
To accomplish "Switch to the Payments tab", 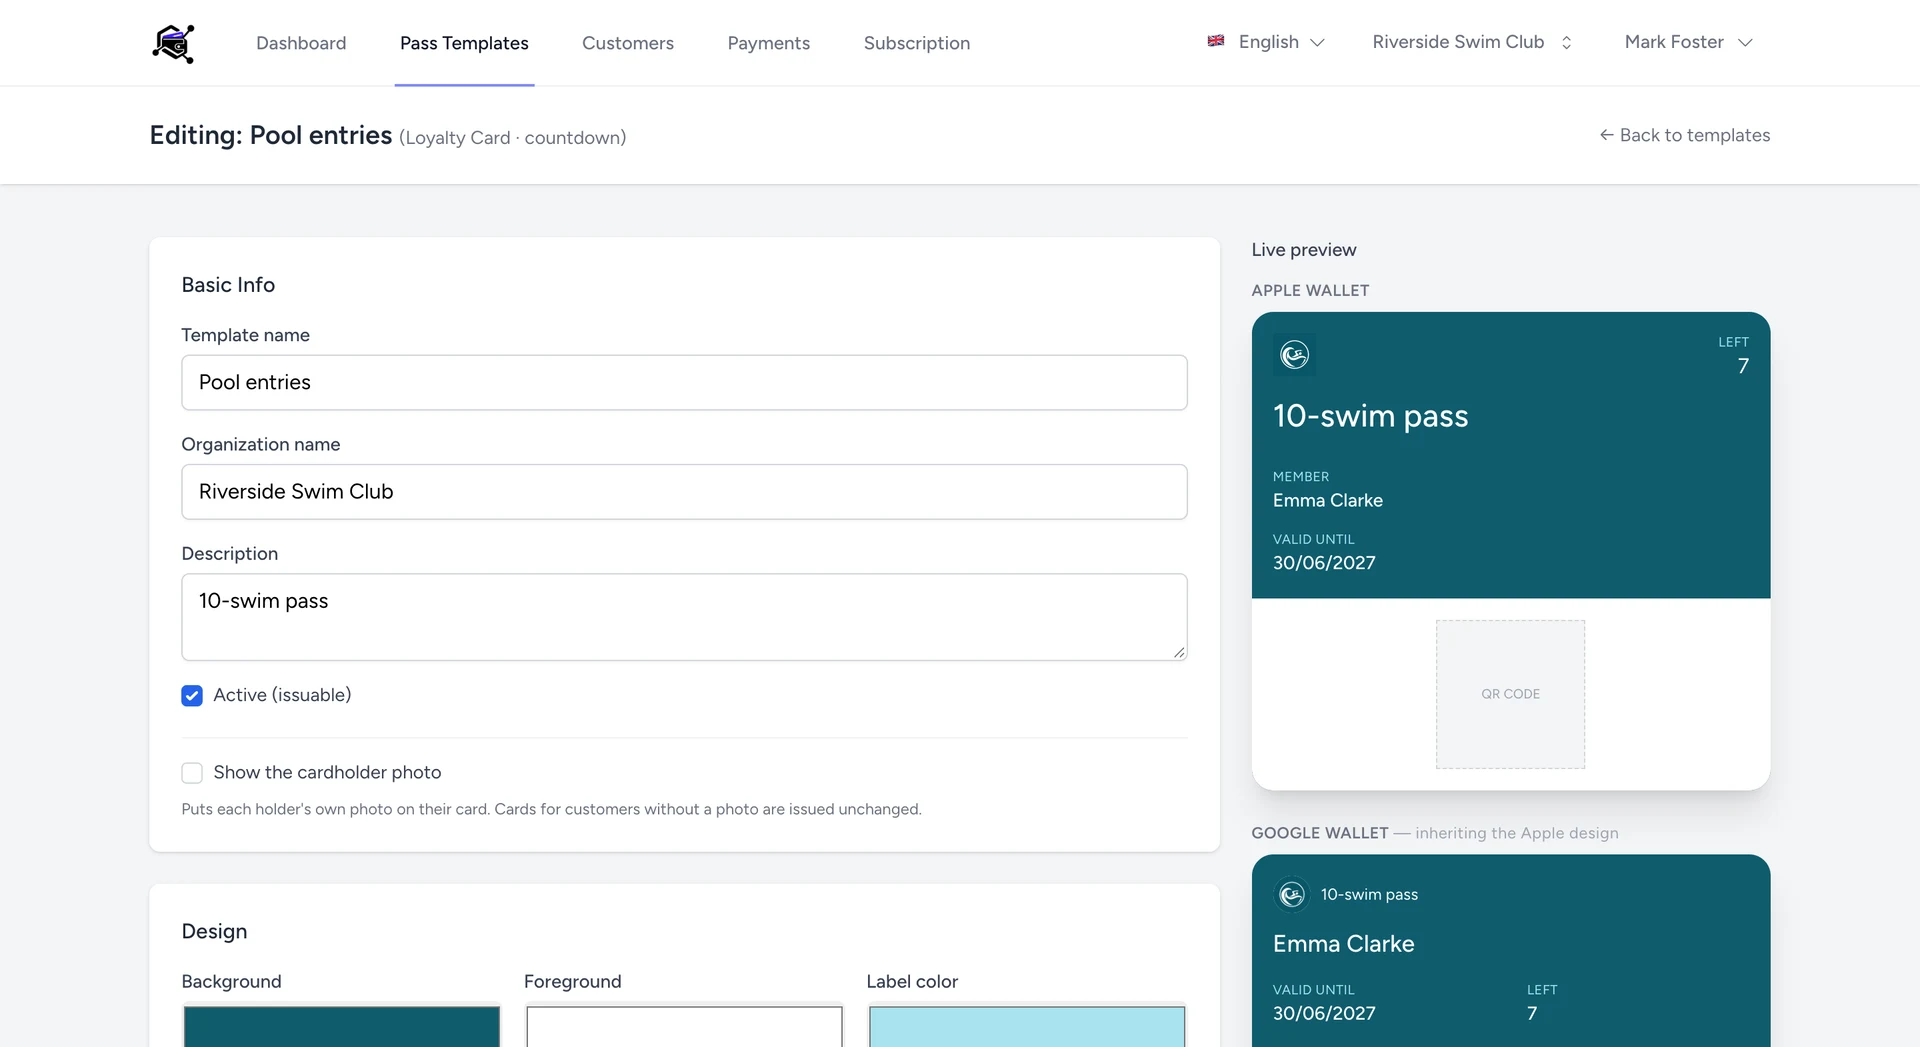I will pyautogui.click(x=769, y=43).
